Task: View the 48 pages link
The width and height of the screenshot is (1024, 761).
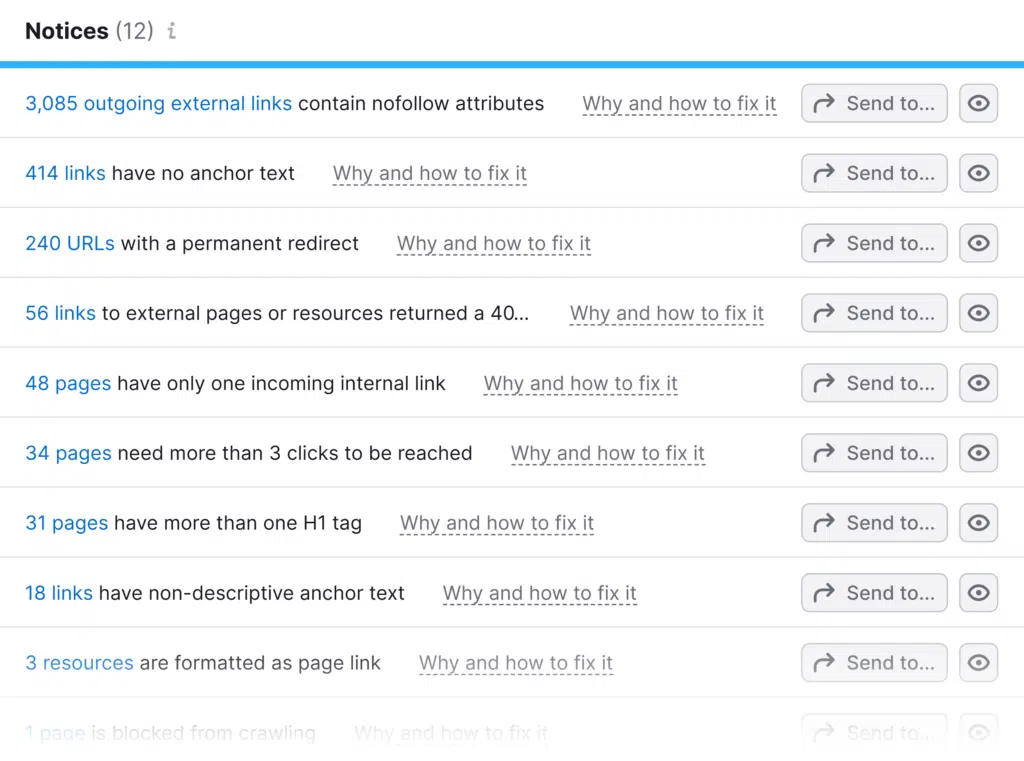Action: pos(68,383)
